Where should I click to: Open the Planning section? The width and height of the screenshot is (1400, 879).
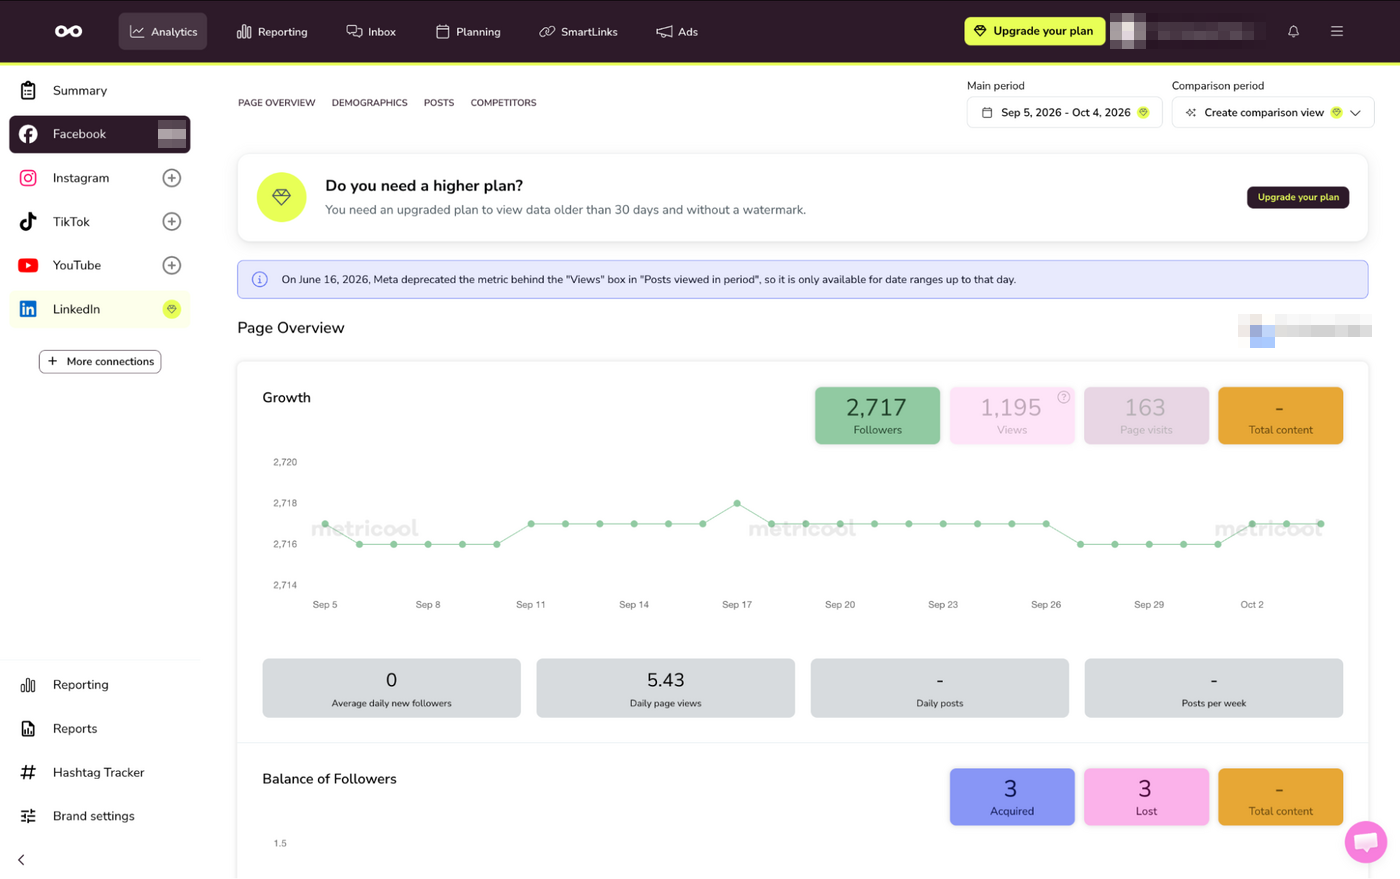(x=468, y=31)
